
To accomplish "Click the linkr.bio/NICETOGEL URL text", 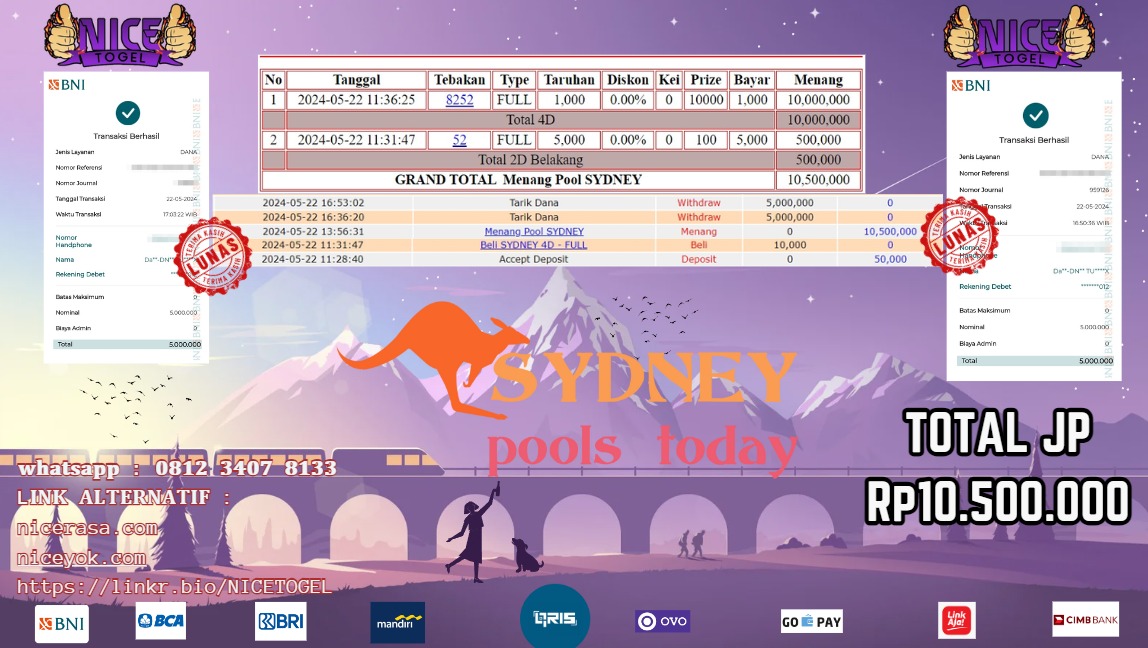I will click(174, 587).
